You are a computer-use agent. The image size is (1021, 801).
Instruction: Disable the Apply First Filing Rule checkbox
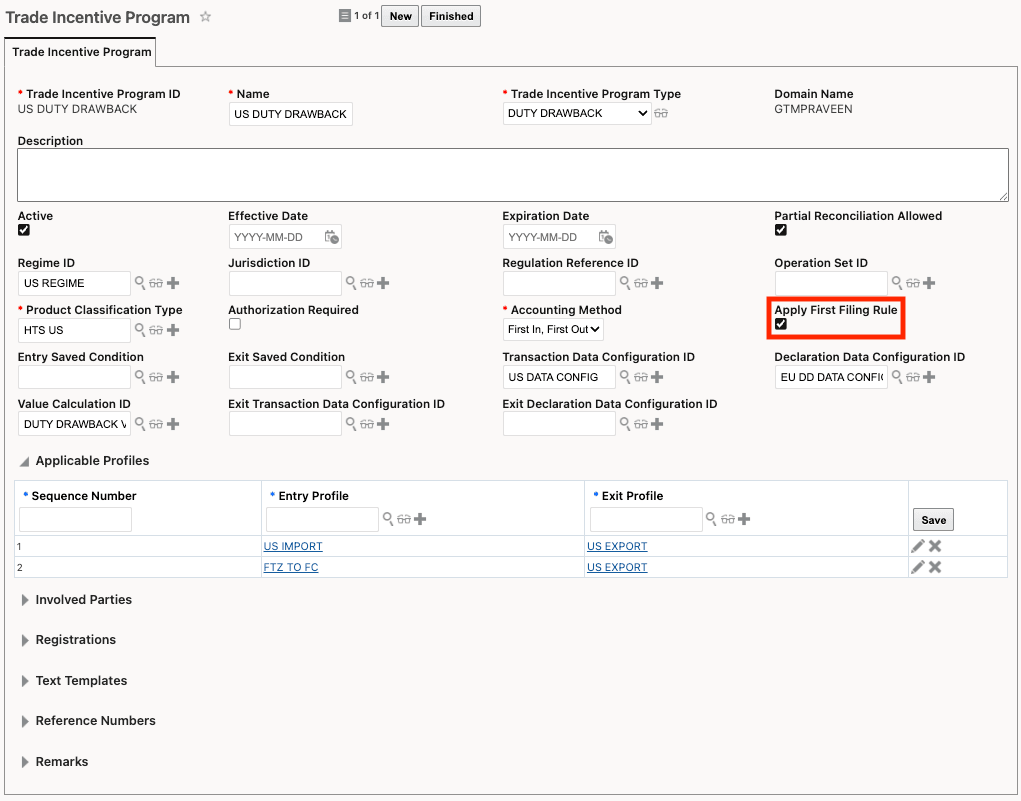point(781,324)
